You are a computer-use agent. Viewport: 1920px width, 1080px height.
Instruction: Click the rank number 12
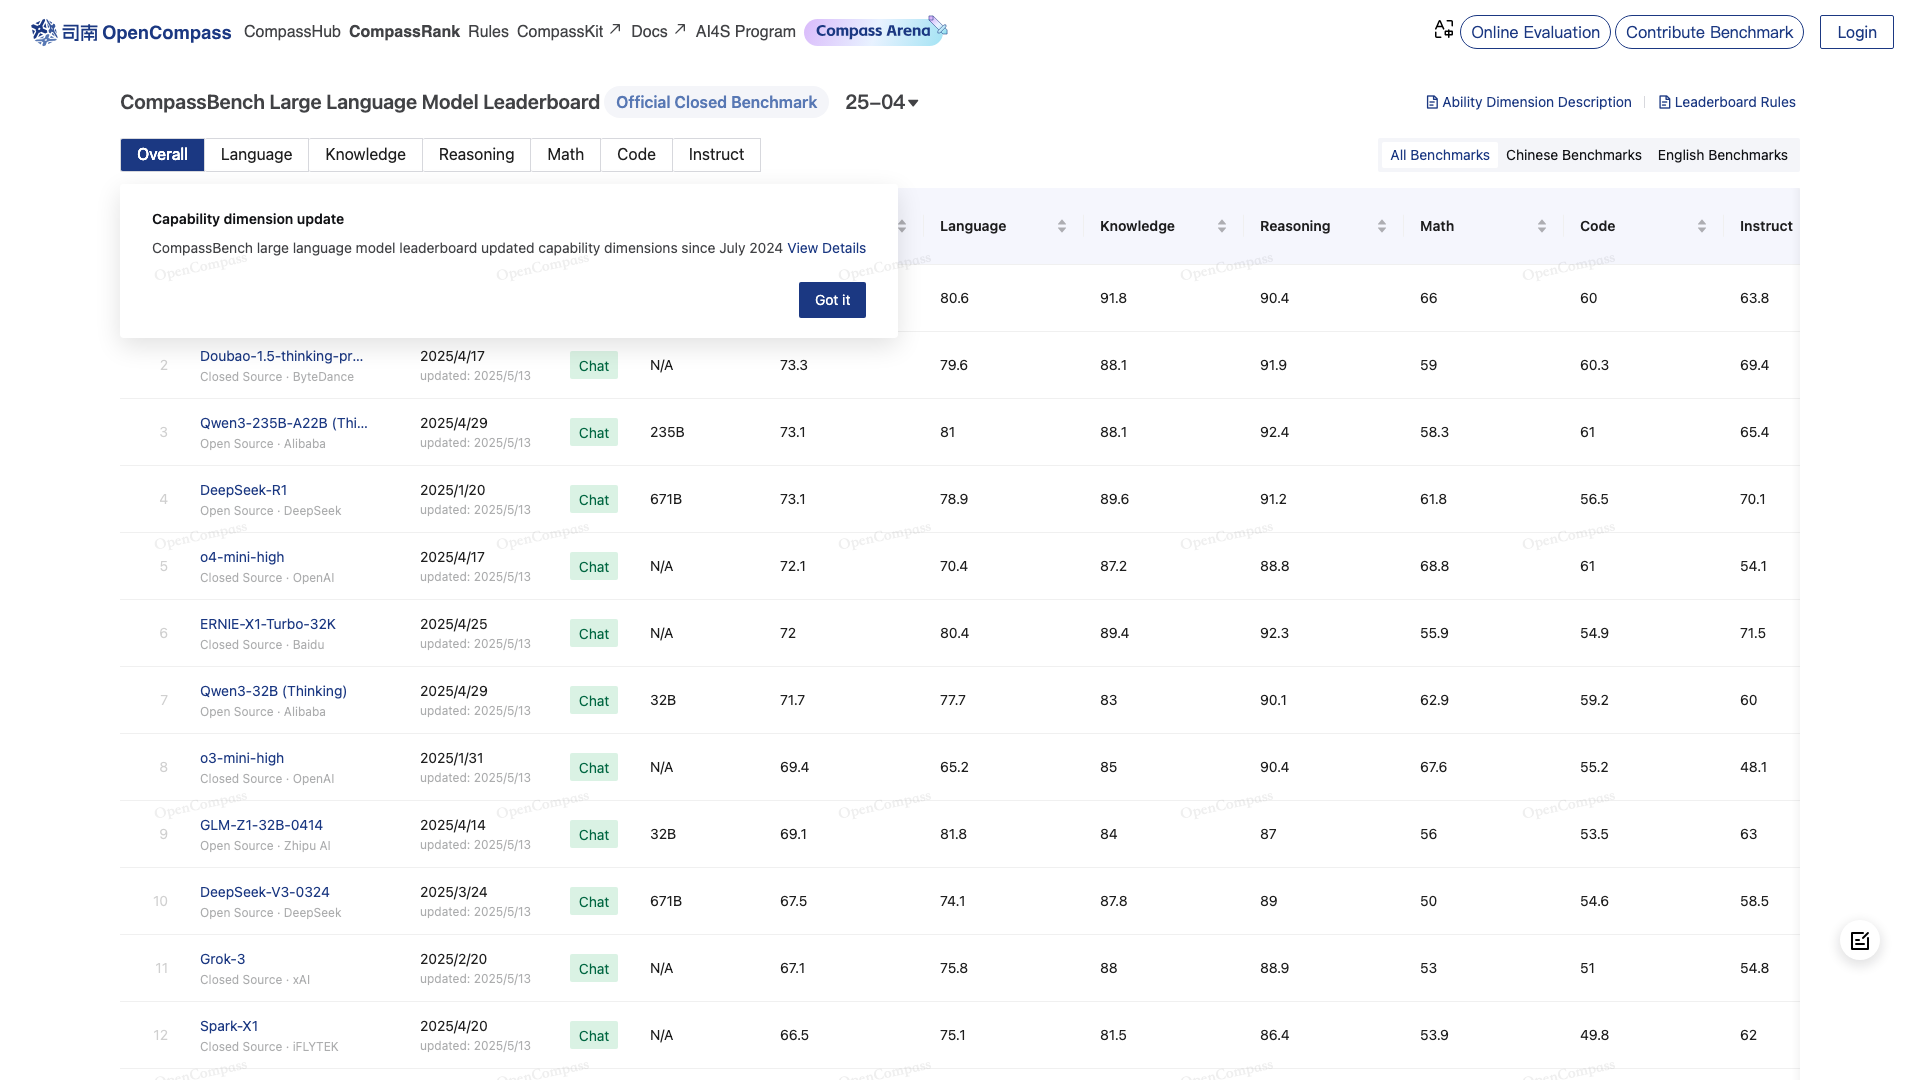pos(161,1035)
